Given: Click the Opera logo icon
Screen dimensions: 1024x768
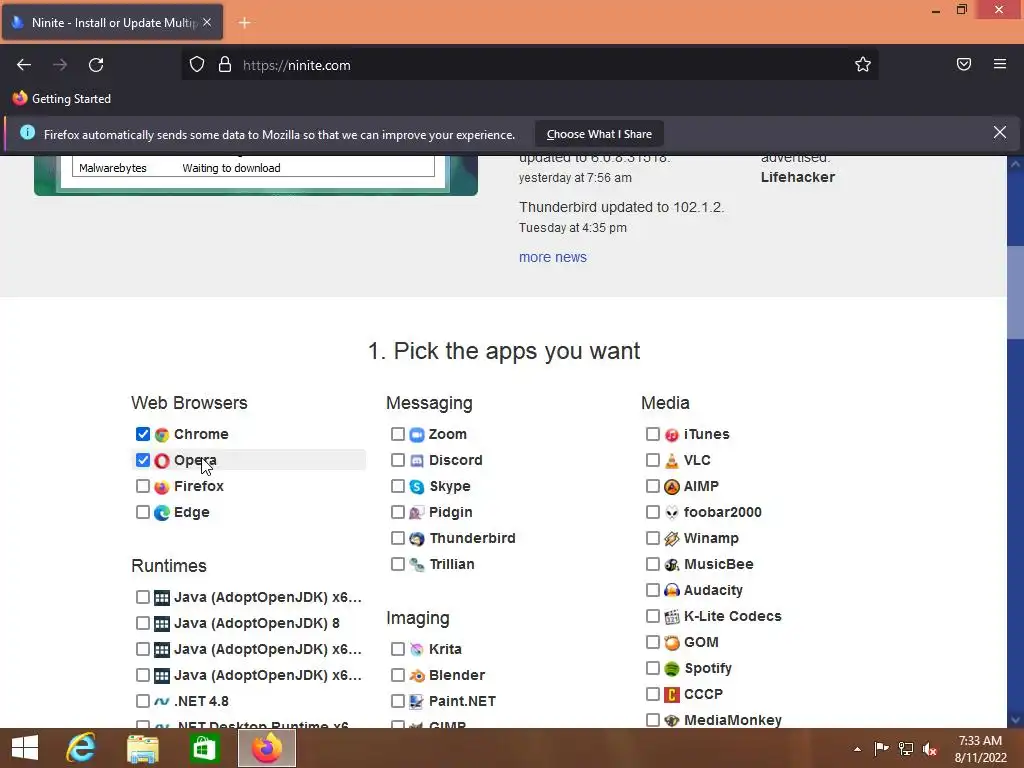Looking at the screenshot, I should pyautogui.click(x=162, y=460).
